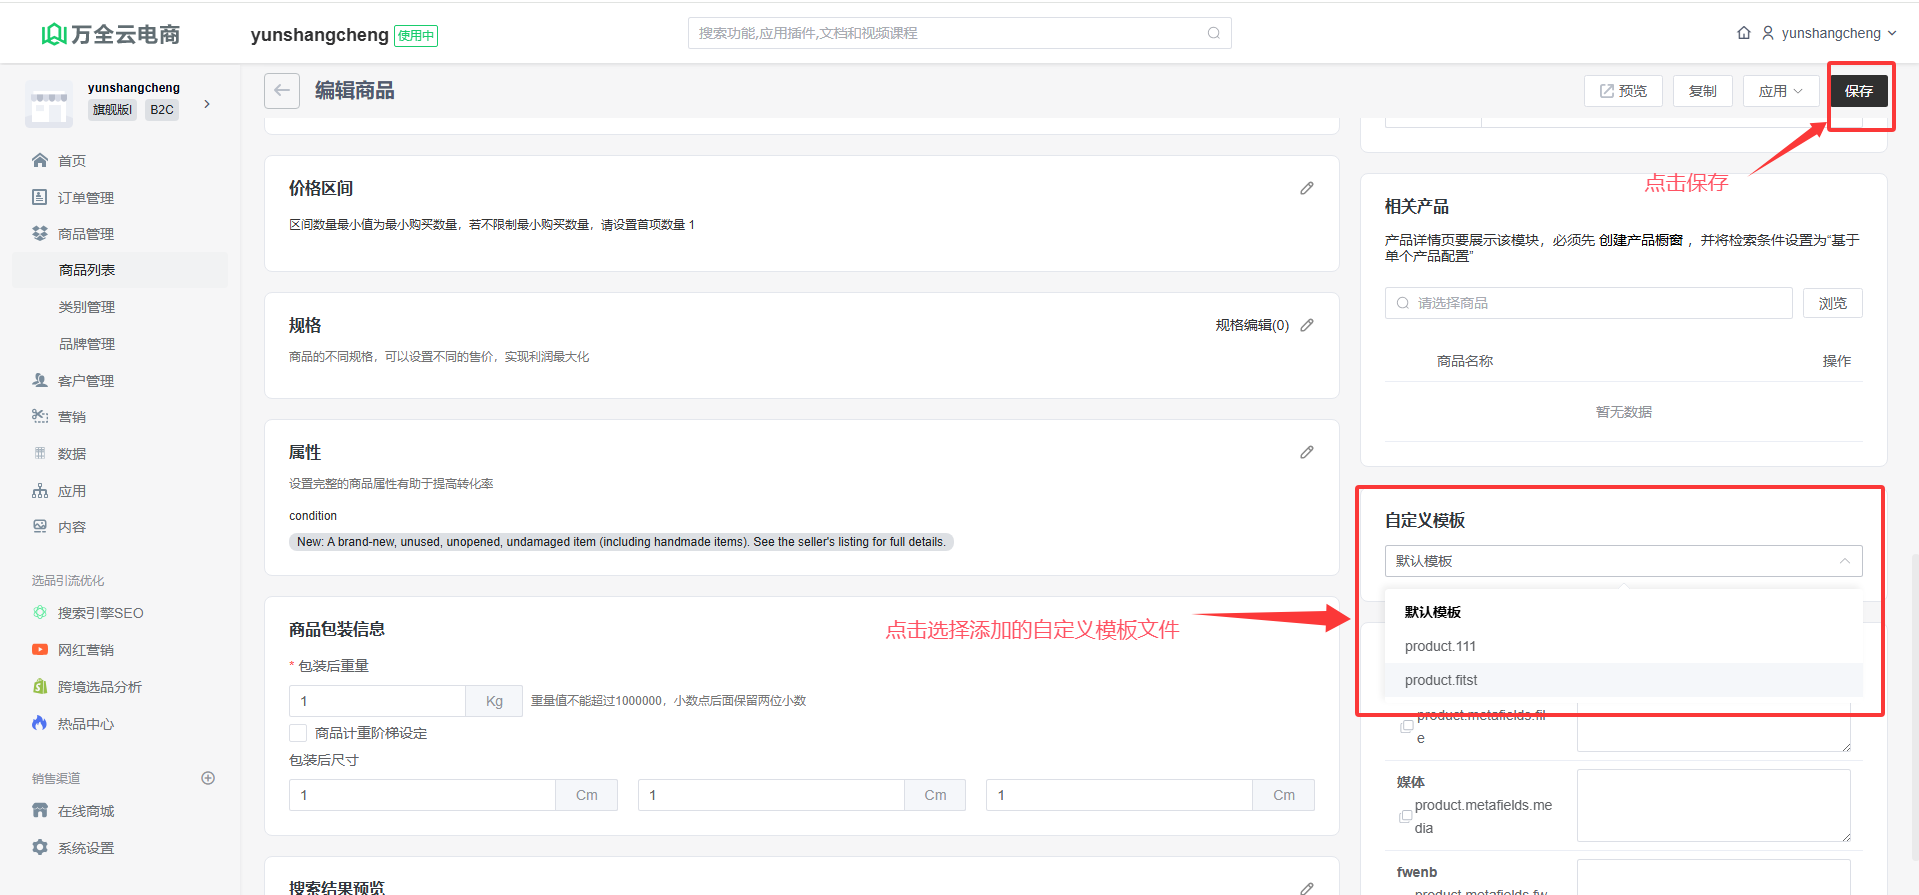This screenshot has height=895, width=1919.
Task: Click the pencil edit icon for 规格
Action: [1306, 326]
